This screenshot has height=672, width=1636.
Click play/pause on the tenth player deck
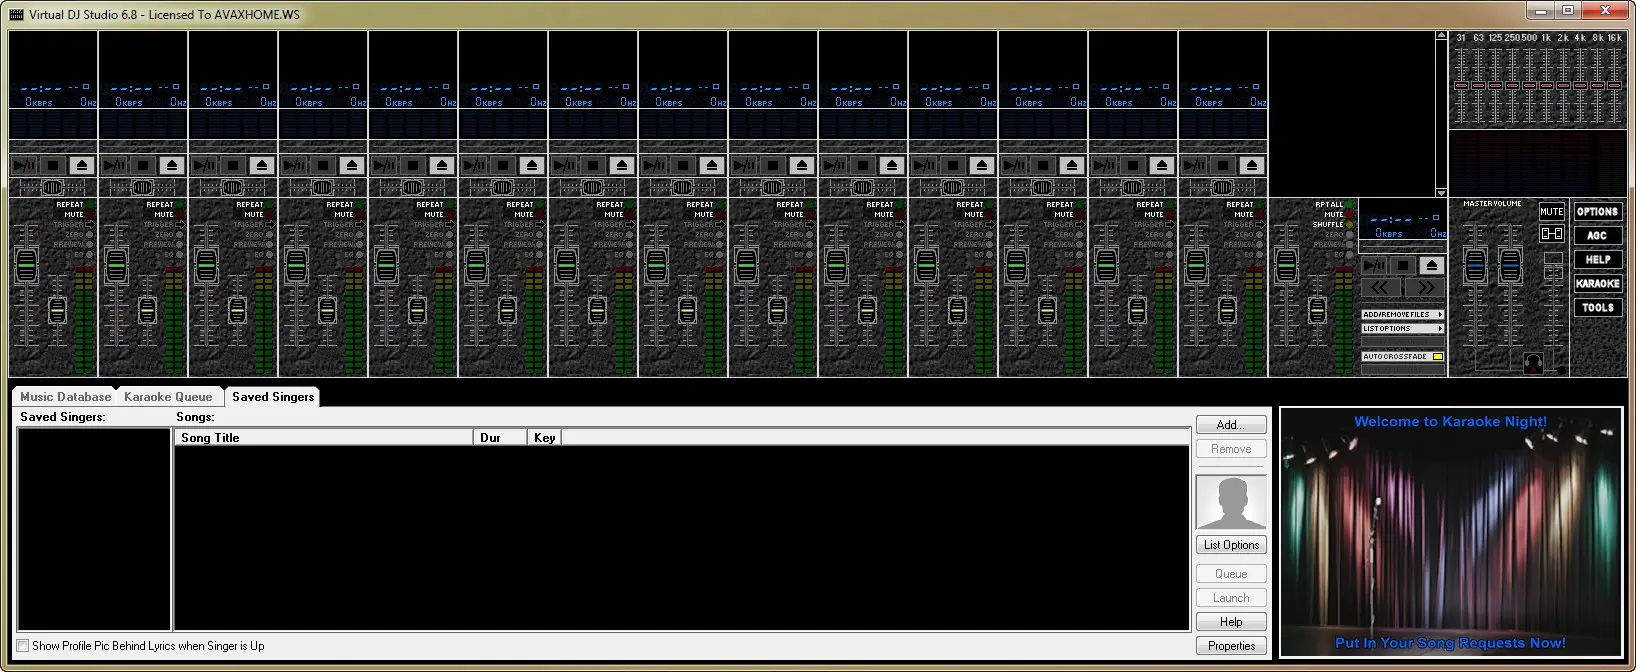pyautogui.click(x=834, y=165)
